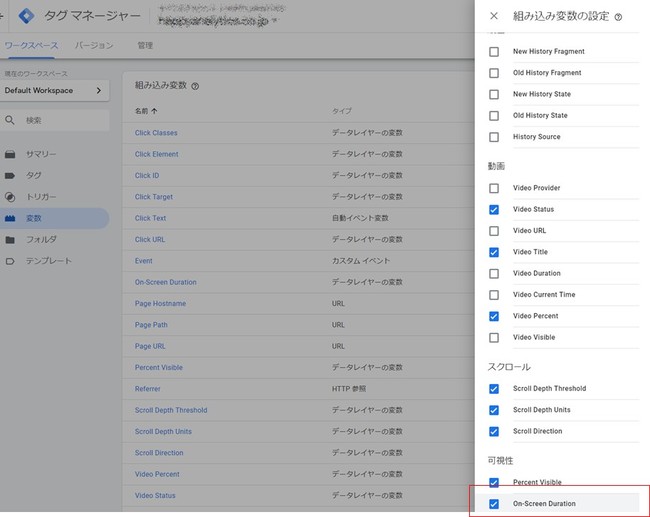Viewport: 650px width, 517px height.
Task: Click the フォルダ folder icon
Action: (x=10, y=240)
